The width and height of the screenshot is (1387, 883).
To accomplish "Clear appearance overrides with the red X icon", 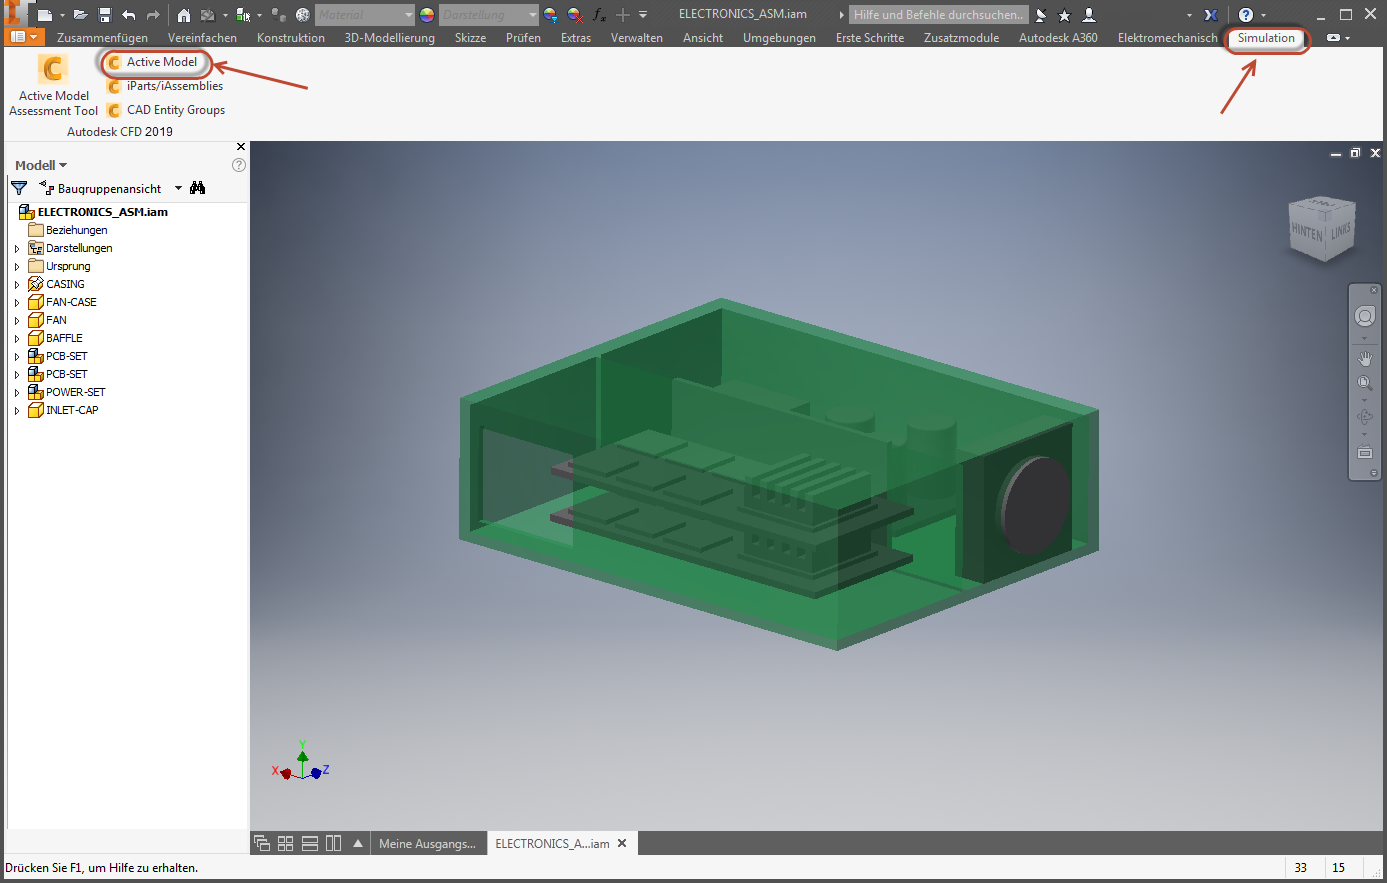I will pos(575,15).
